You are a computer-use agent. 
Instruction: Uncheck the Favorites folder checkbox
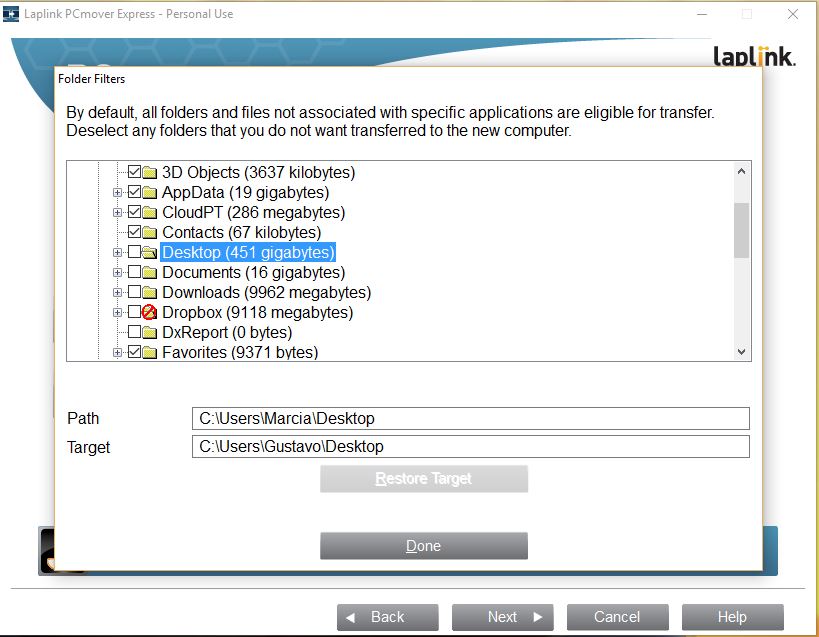134,352
